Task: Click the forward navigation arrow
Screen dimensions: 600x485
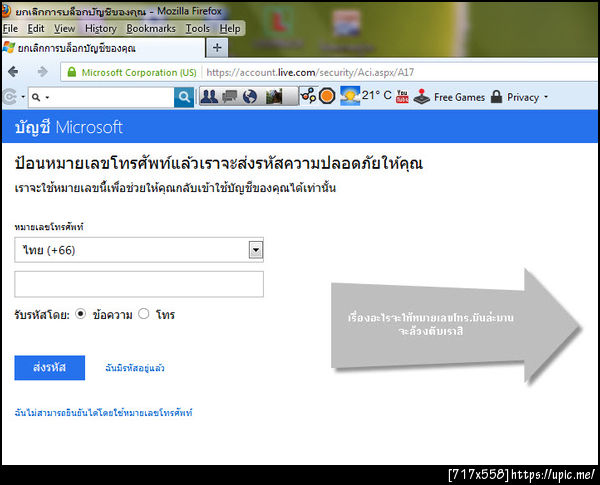Action: click(42, 72)
